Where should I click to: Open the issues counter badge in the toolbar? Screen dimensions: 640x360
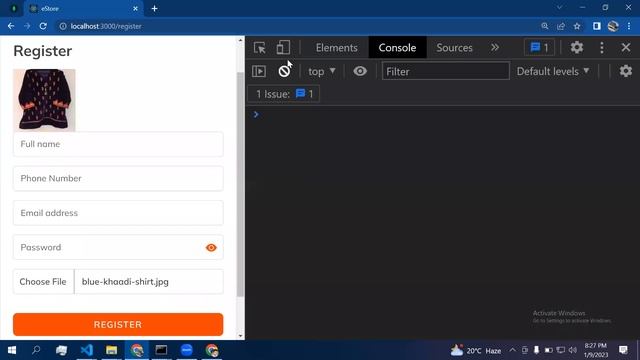[x=539, y=48]
